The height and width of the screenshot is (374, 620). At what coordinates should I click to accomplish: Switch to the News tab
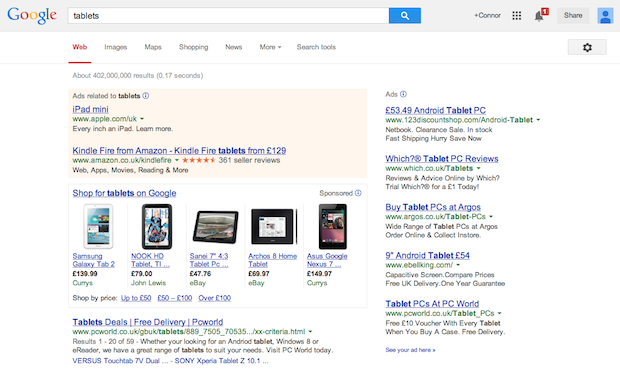(234, 47)
